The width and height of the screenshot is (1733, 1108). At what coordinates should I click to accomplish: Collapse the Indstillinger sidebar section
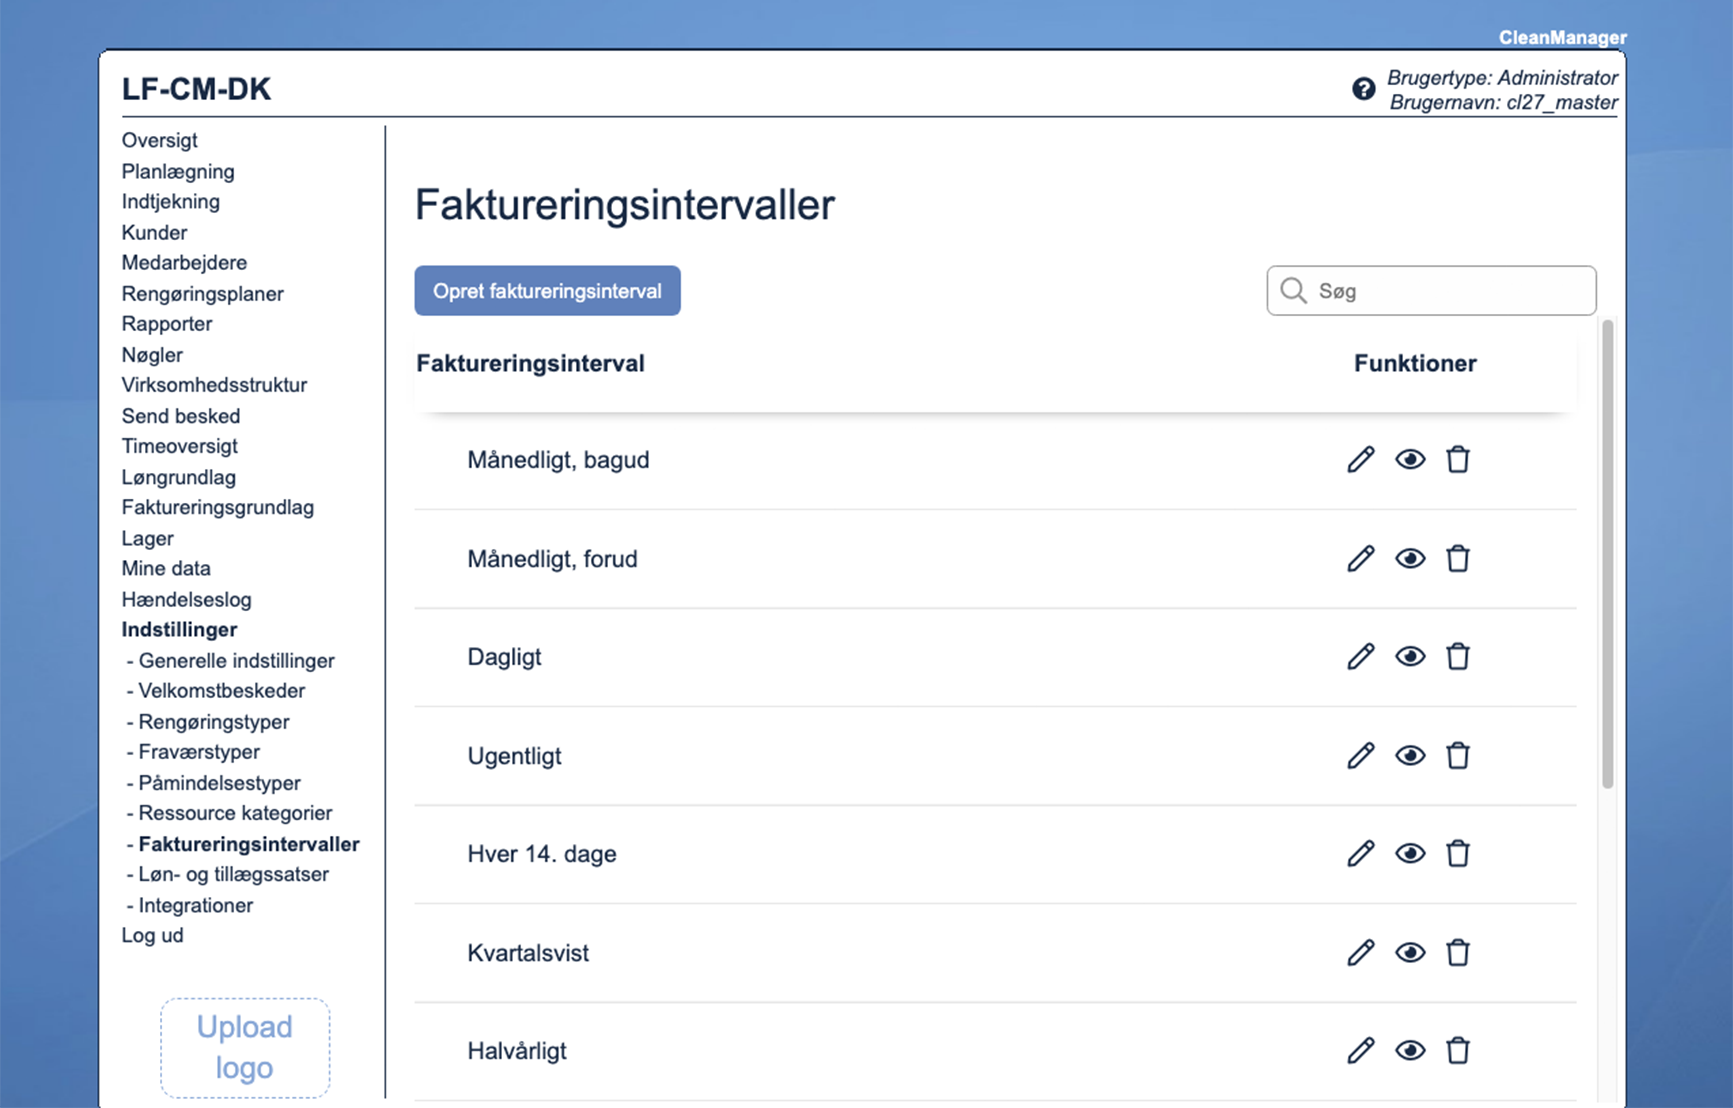[x=179, y=630]
